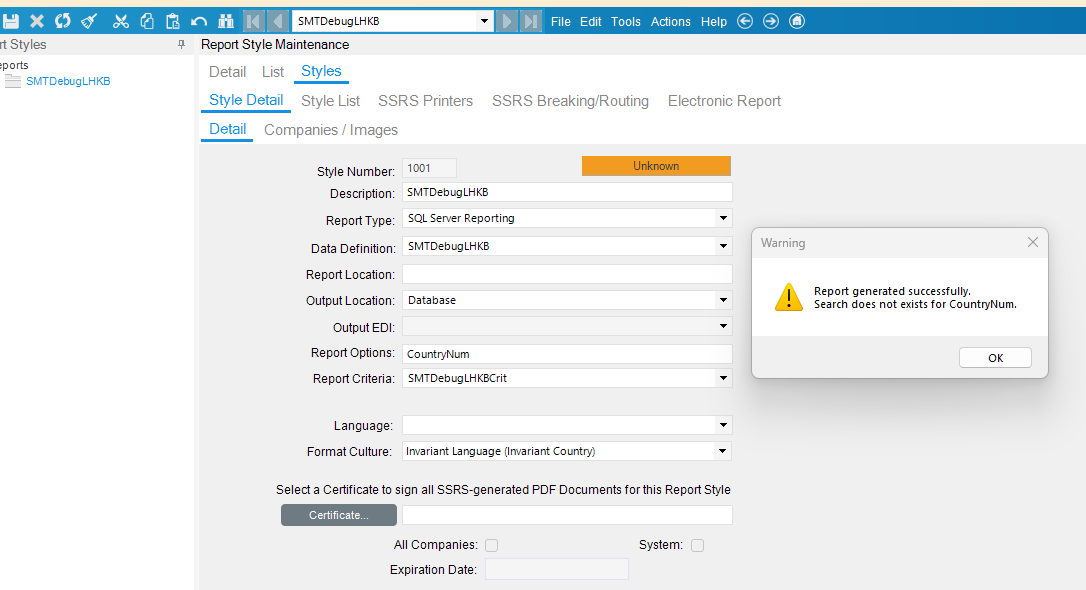Open search with the binoculars icon
Image resolution: width=1086 pixels, height=590 pixels.
point(226,21)
